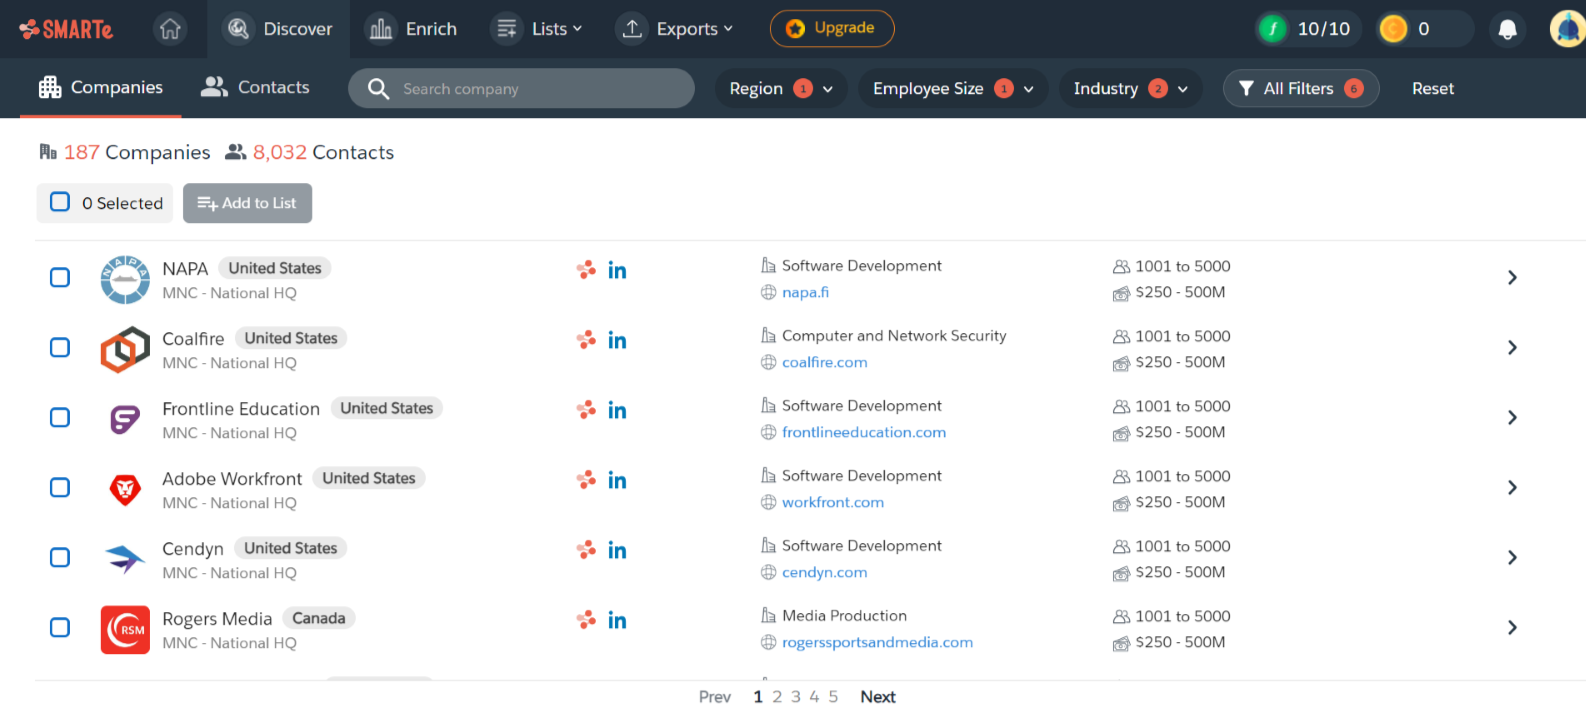Viewport: 1586px width, 719px height.
Task: Open LinkedIn icon for Rogers Media
Action: pyautogui.click(x=617, y=621)
